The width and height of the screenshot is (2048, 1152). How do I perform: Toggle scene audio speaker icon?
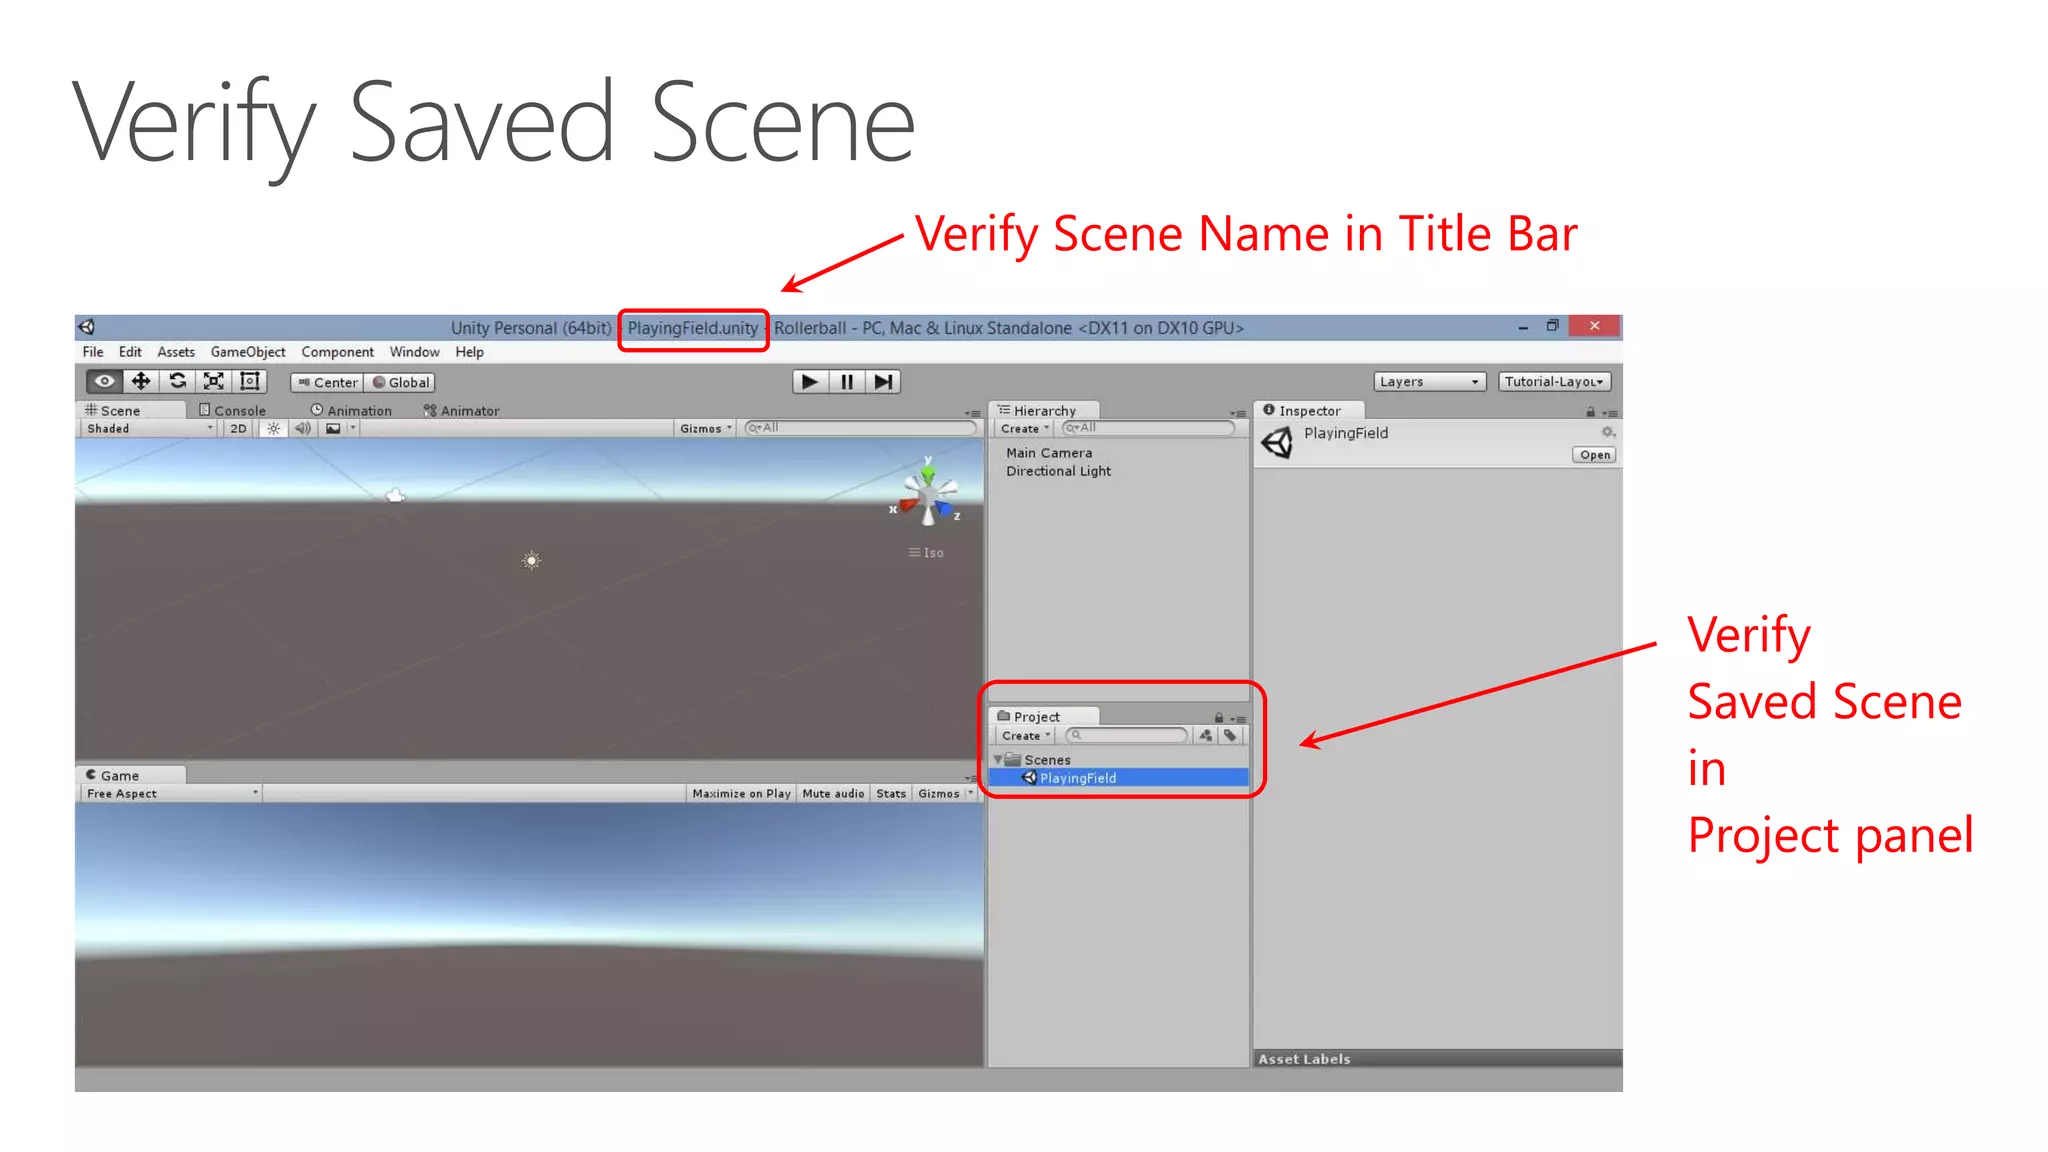pyautogui.click(x=303, y=428)
